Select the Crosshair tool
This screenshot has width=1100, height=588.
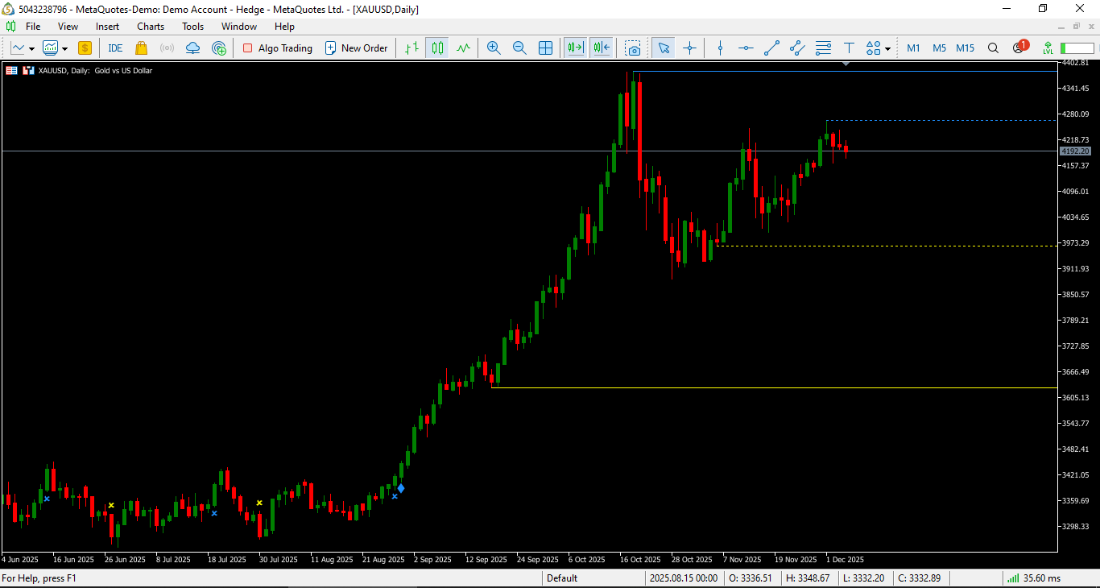(x=689, y=47)
